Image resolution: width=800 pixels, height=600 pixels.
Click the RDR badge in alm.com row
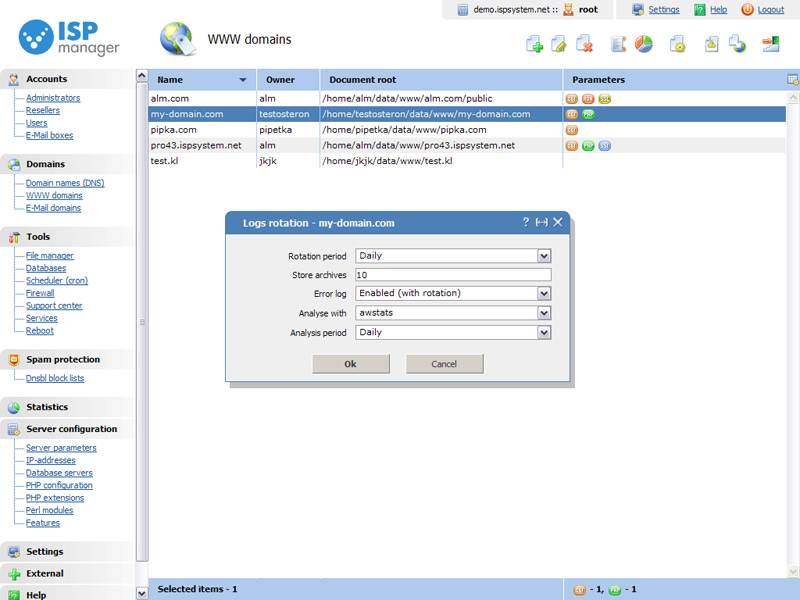pos(588,99)
